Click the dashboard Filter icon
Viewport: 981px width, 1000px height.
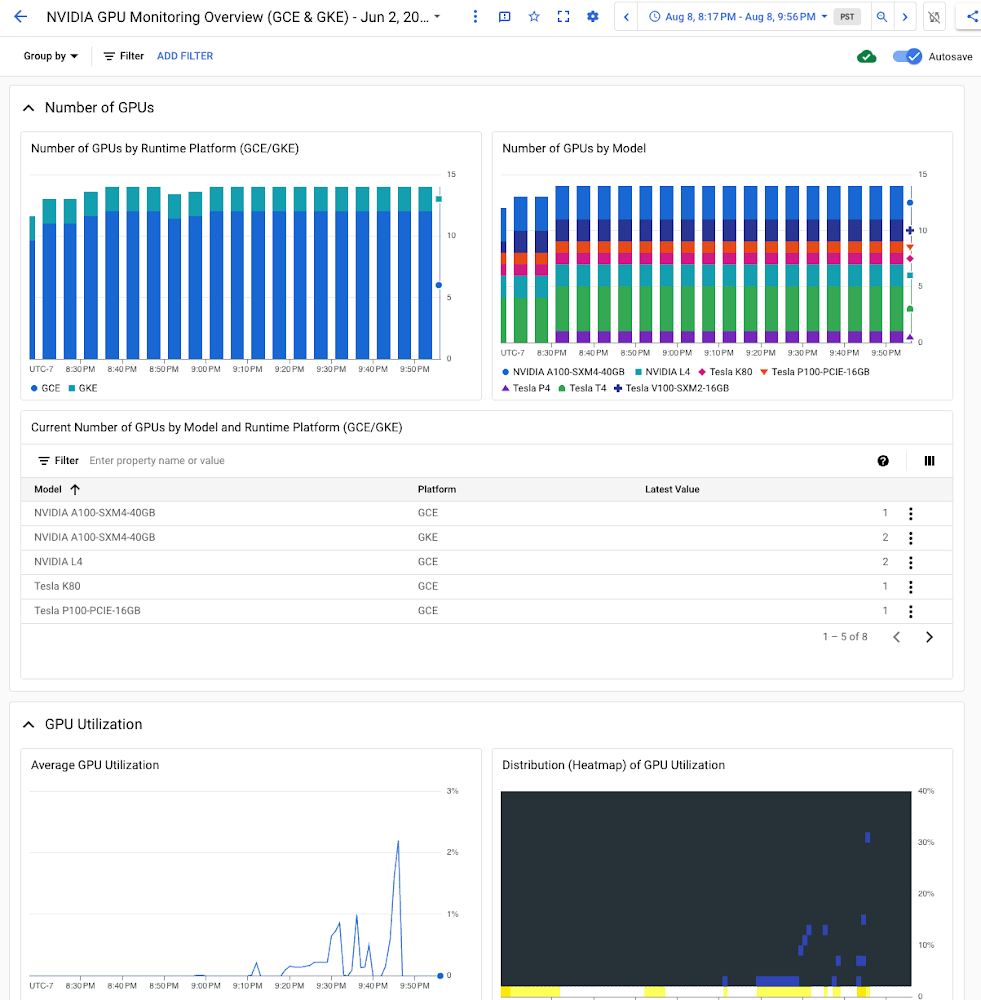(x=109, y=56)
